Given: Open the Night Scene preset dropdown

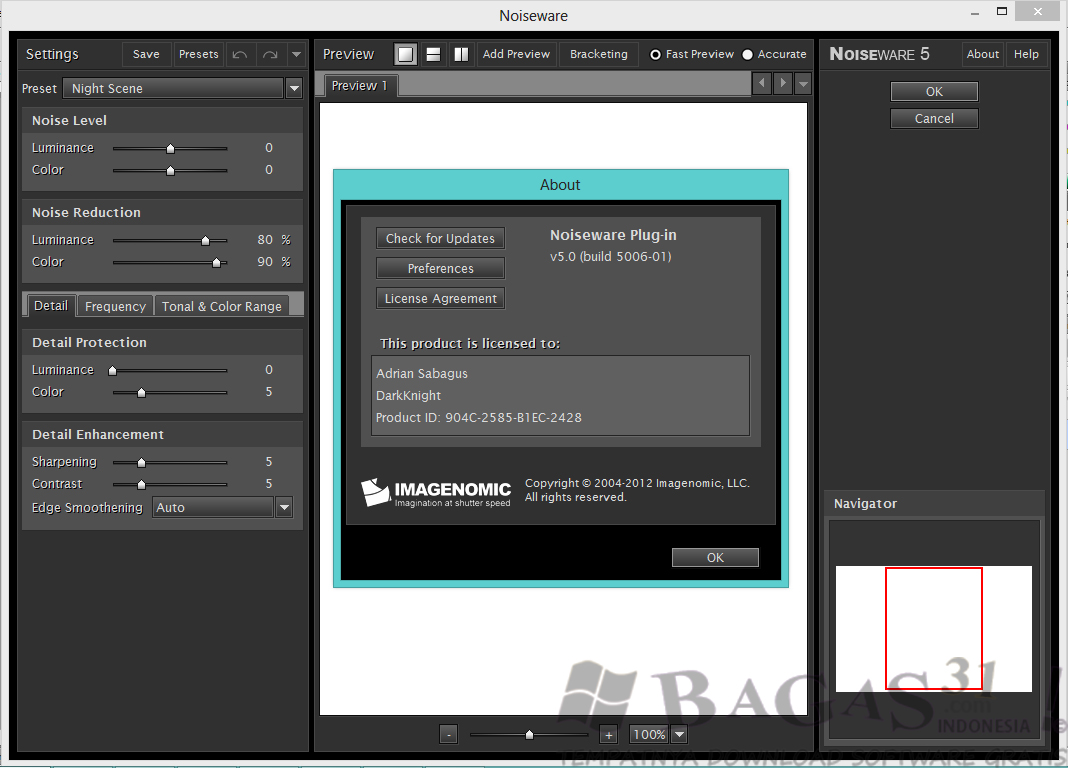Looking at the screenshot, I should (x=294, y=89).
